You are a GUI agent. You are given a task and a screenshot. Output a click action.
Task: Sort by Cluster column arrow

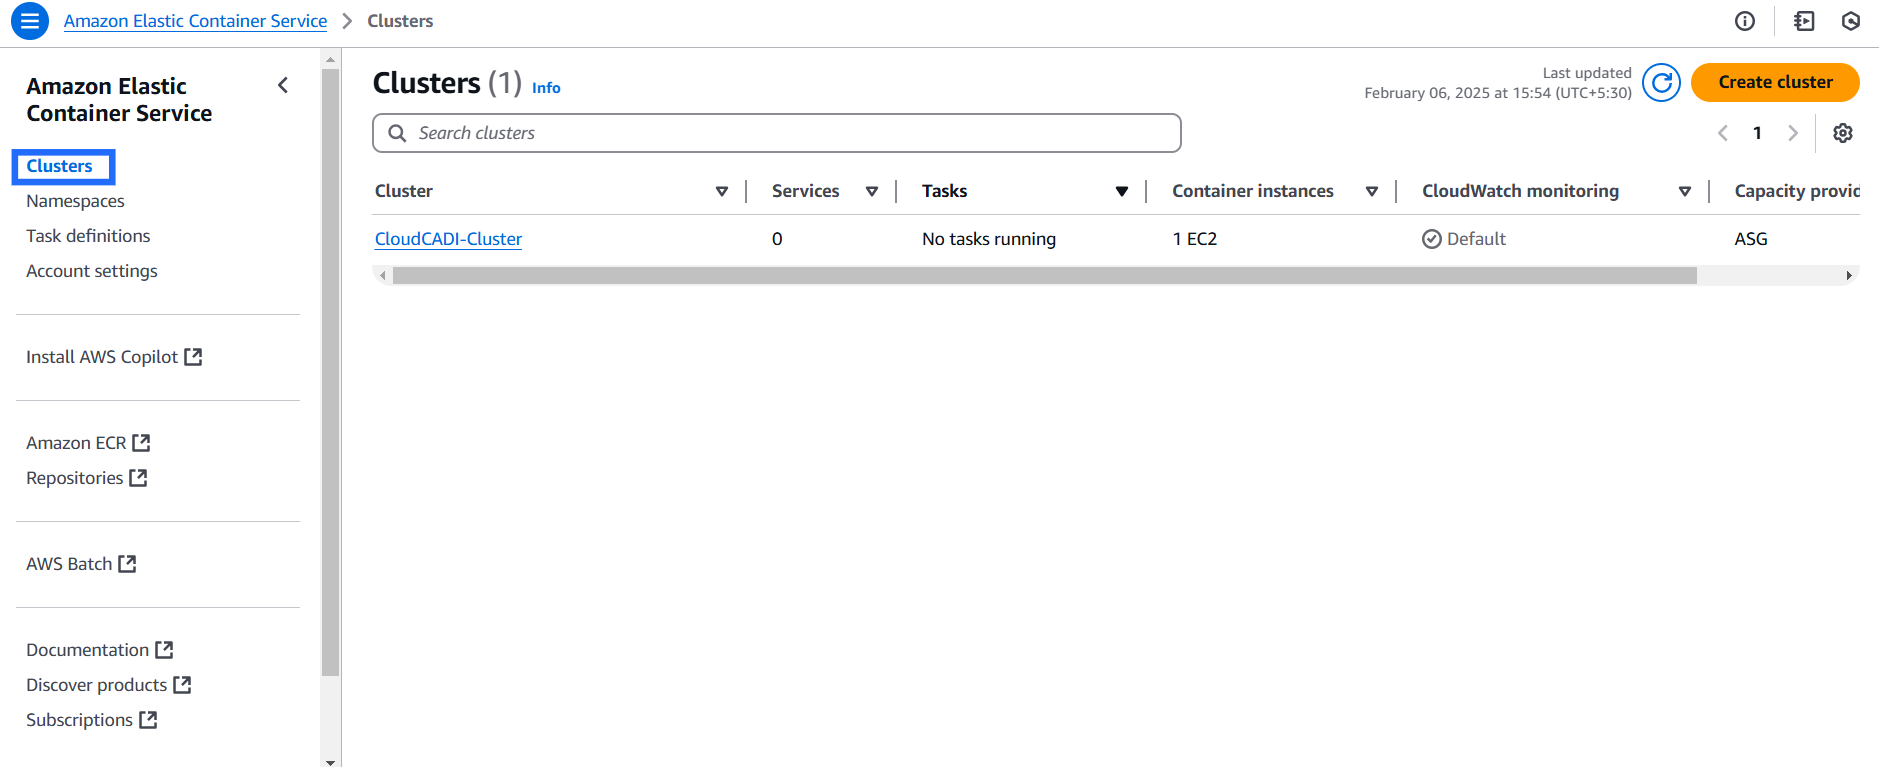(722, 191)
